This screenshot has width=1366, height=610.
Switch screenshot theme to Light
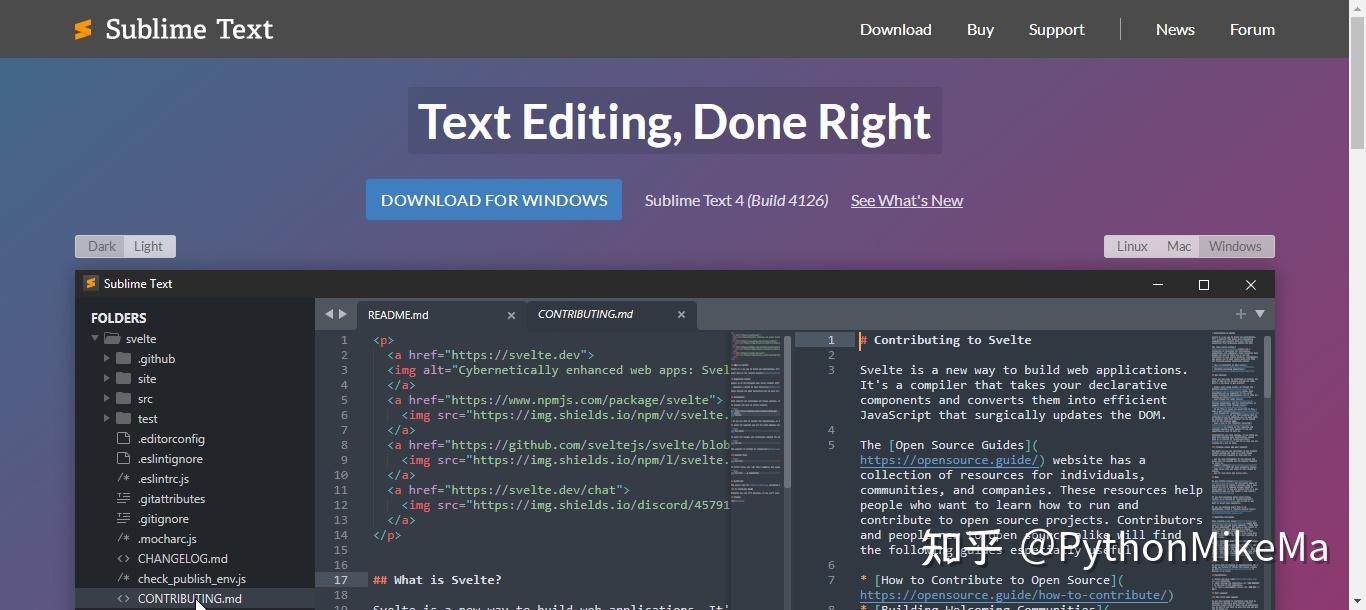149,246
